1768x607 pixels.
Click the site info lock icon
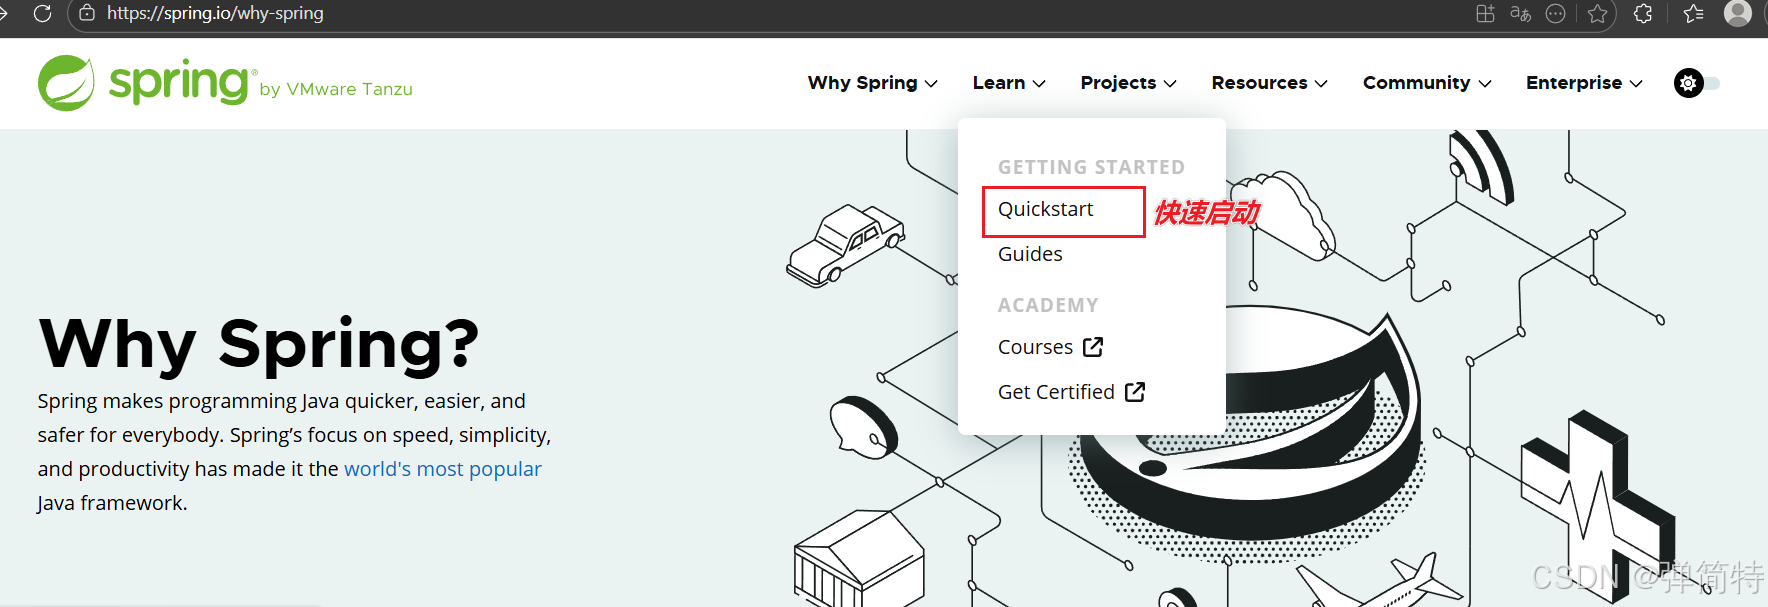pos(87,13)
